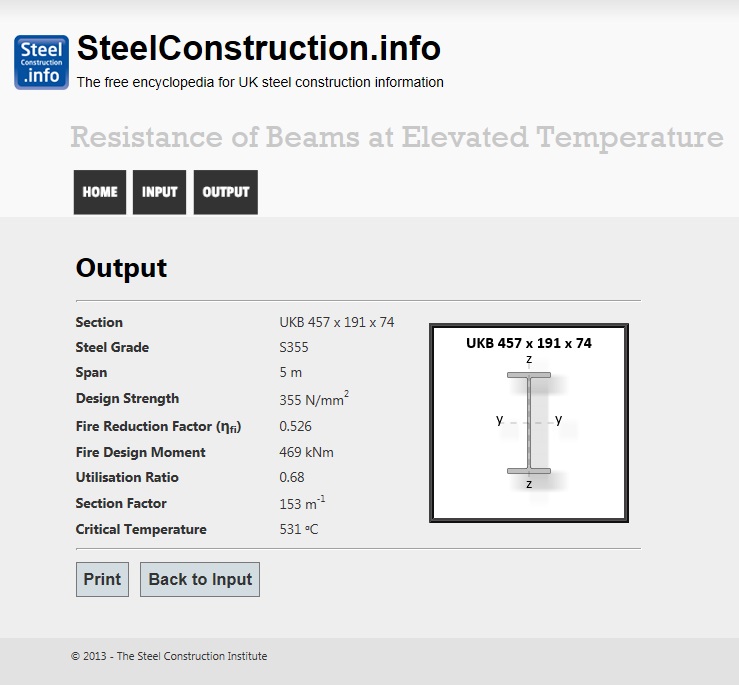Go back using Back to Input
Viewport: 739px width, 685px height.
[x=200, y=580]
